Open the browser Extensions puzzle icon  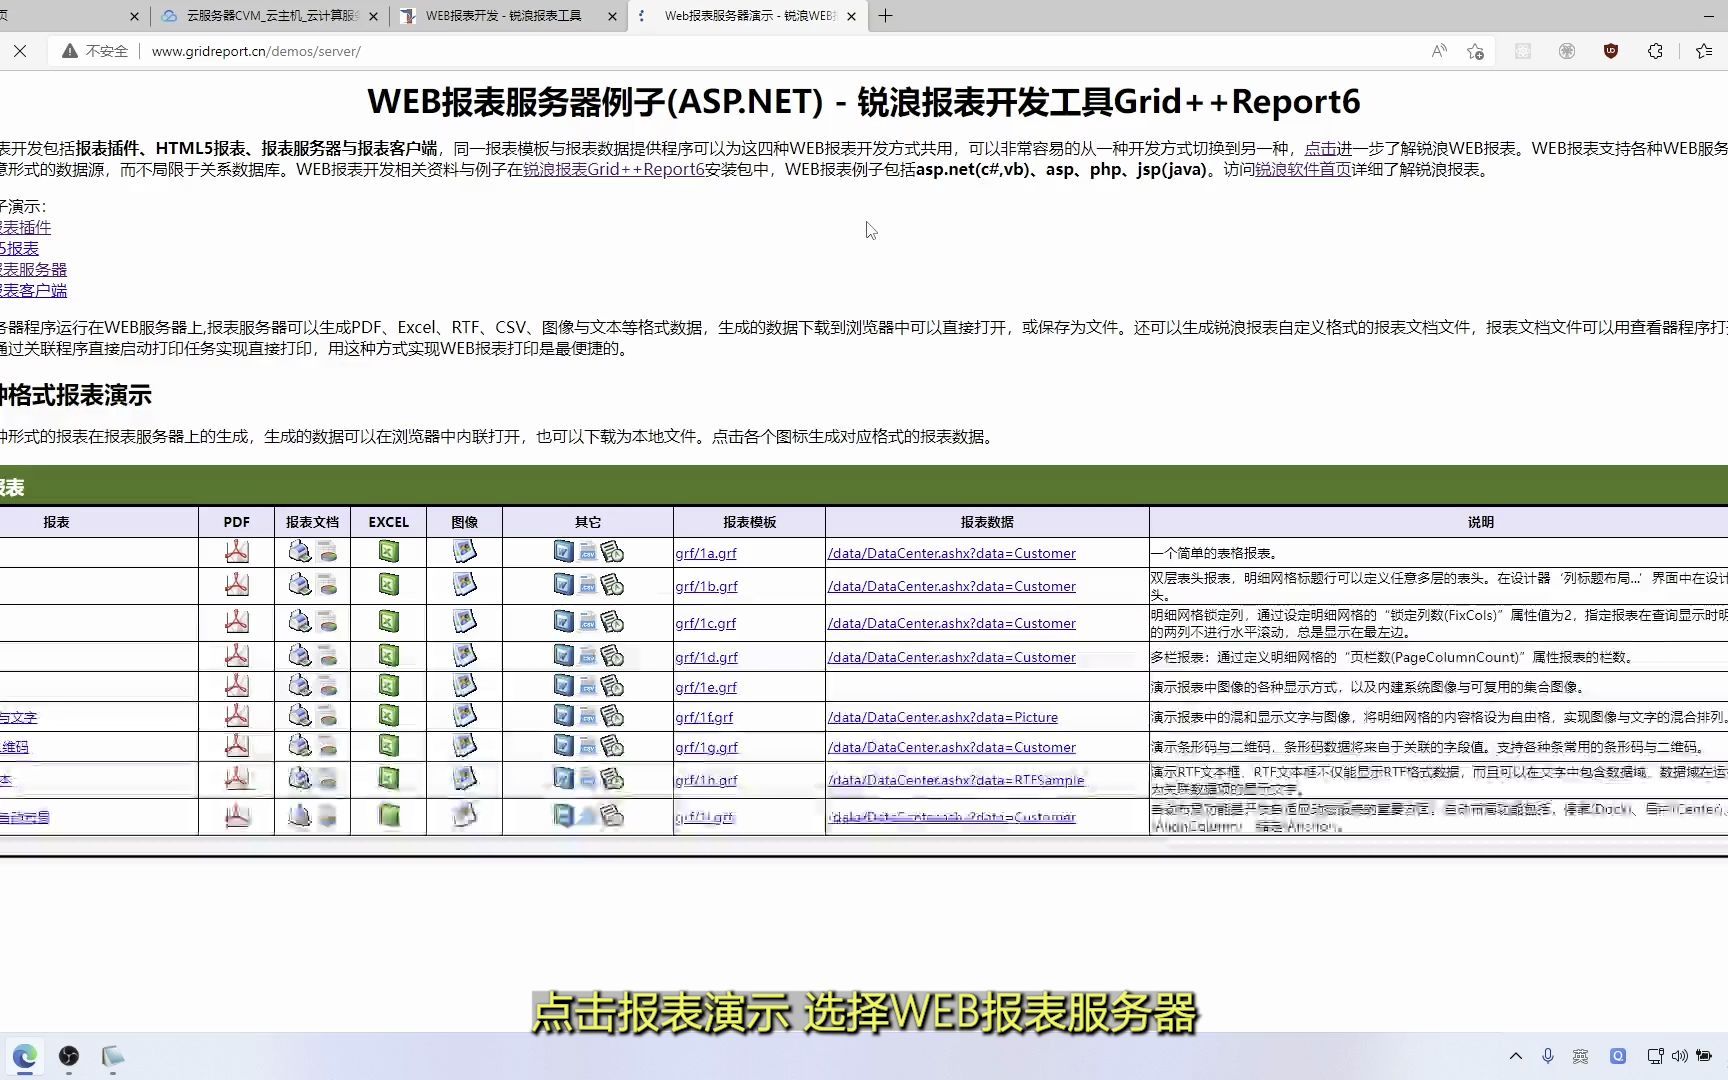click(x=1655, y=51)
